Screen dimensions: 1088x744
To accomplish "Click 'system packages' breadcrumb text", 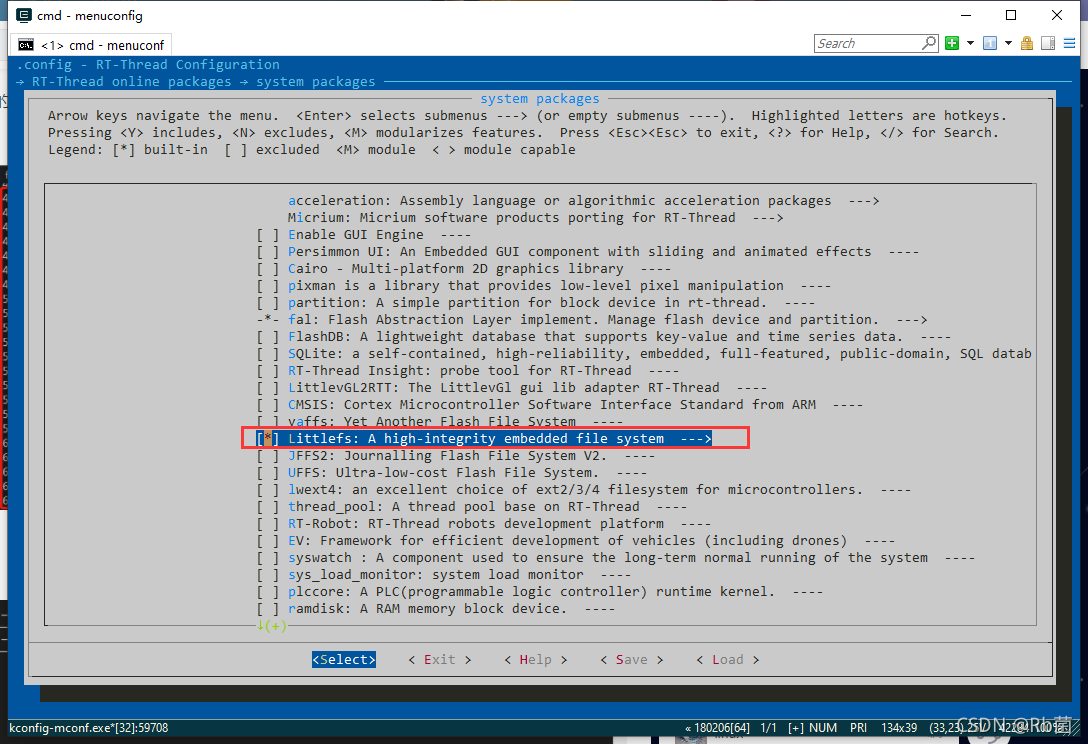I will click(x=316, y=82).
